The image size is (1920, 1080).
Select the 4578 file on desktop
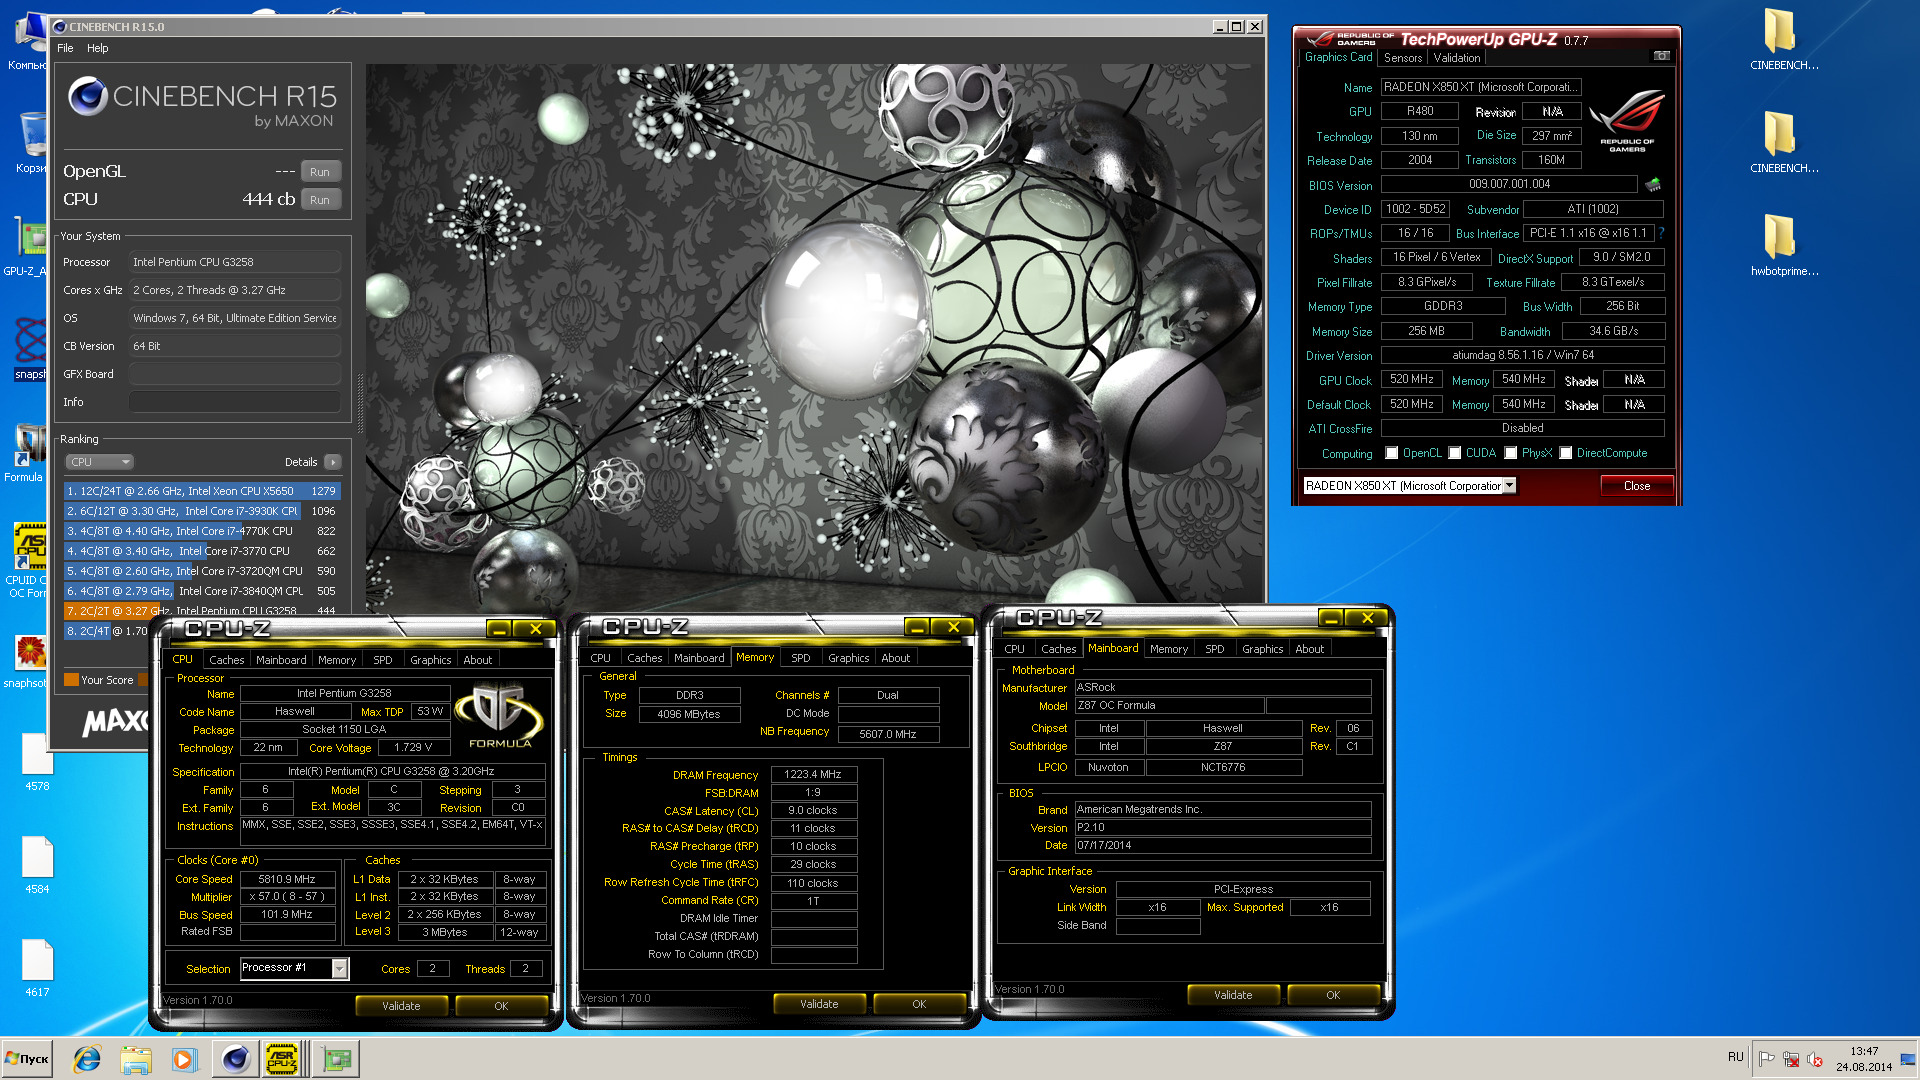tap(37, 762)
